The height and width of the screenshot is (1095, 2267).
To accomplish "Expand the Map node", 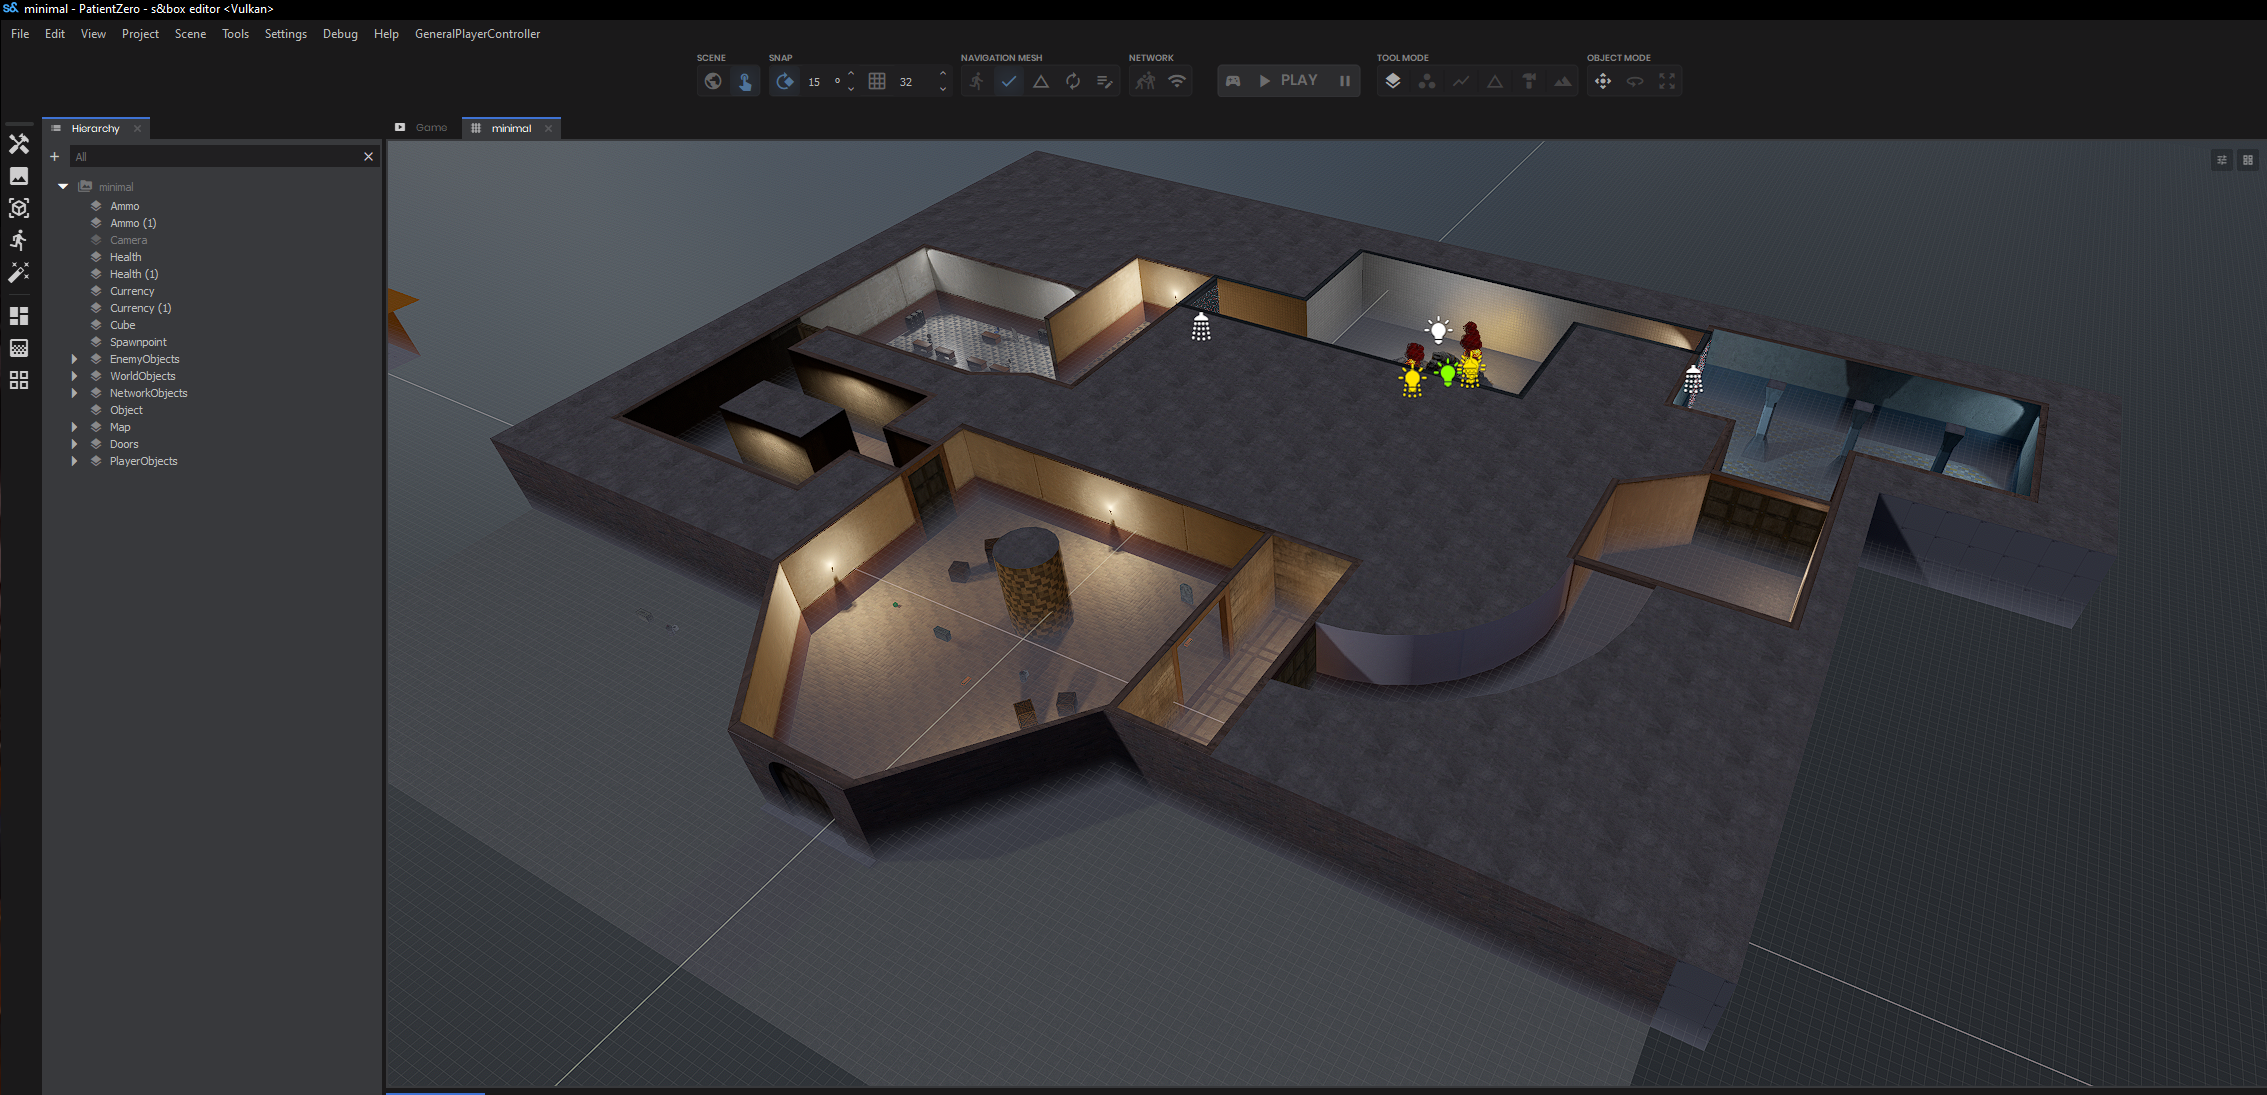I will [74, 427].
